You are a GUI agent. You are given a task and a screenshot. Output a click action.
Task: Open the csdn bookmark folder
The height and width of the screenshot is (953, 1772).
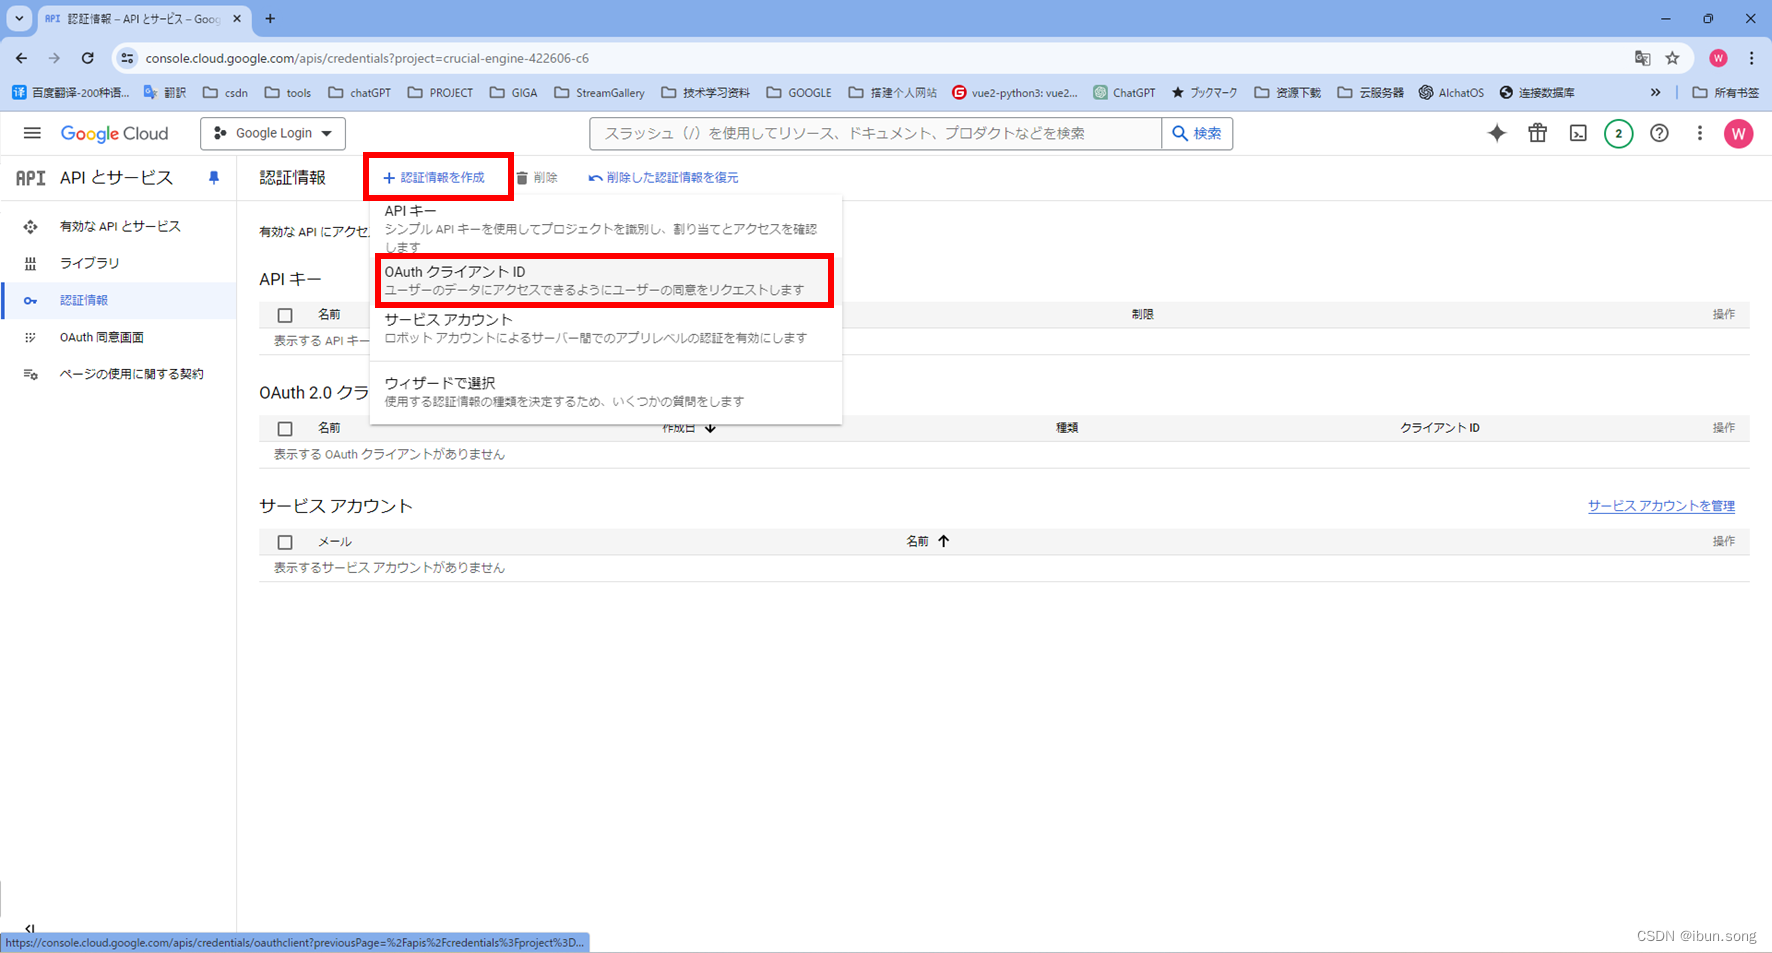(225, 92)
